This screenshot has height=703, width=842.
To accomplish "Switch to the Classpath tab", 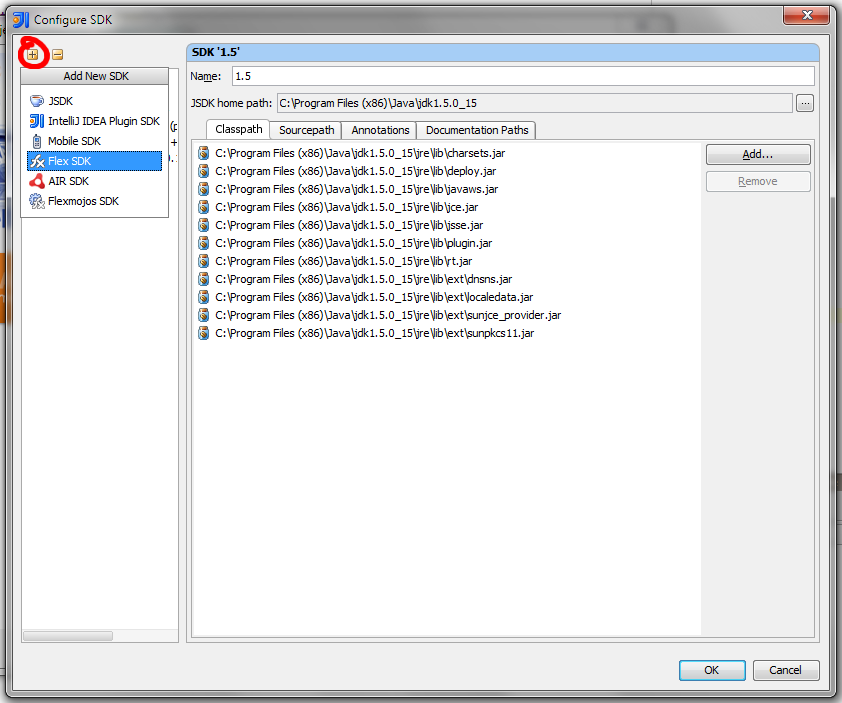I will tap(238, 129).
